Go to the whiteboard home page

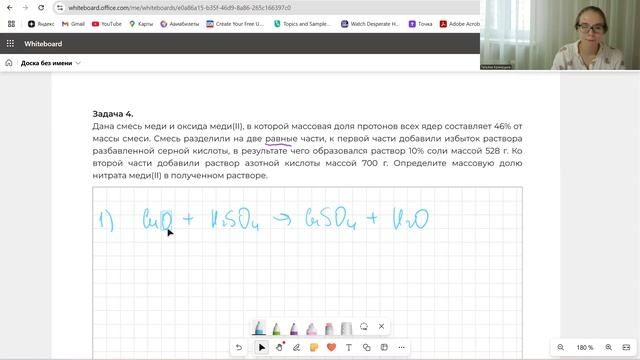coord(9,63)
